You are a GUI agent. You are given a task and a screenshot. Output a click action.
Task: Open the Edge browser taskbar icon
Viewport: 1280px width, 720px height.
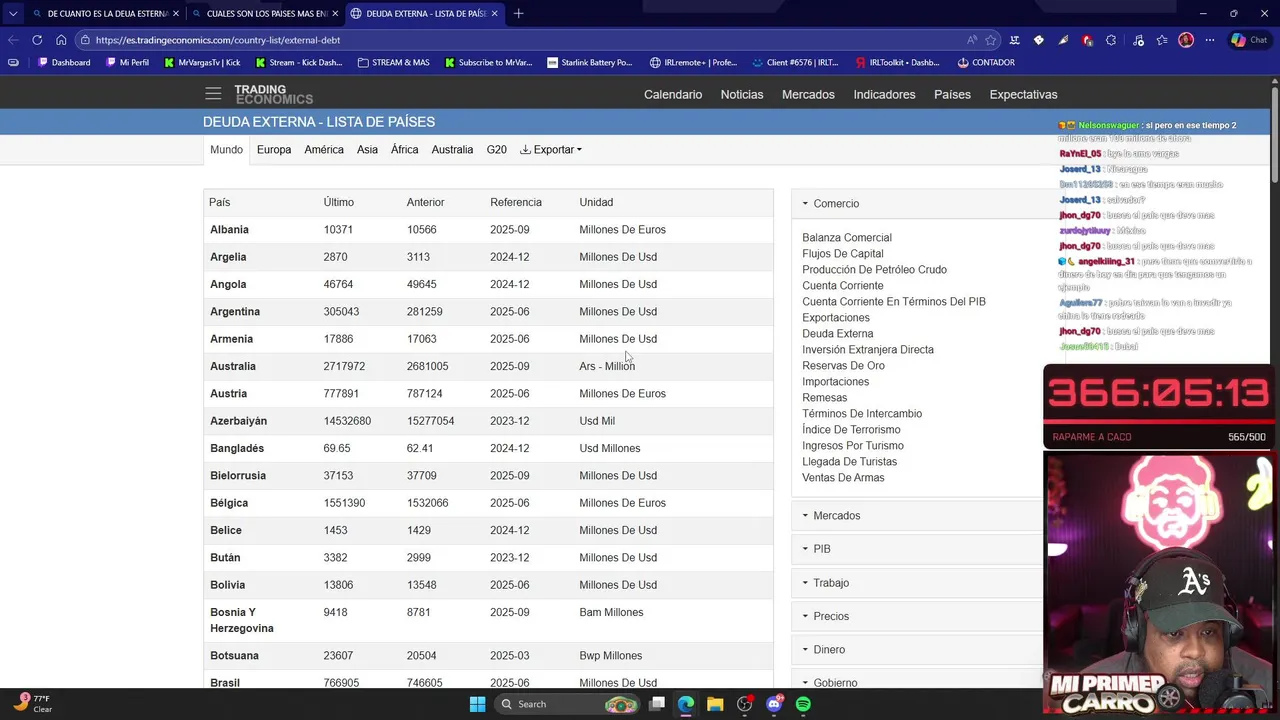686,704
